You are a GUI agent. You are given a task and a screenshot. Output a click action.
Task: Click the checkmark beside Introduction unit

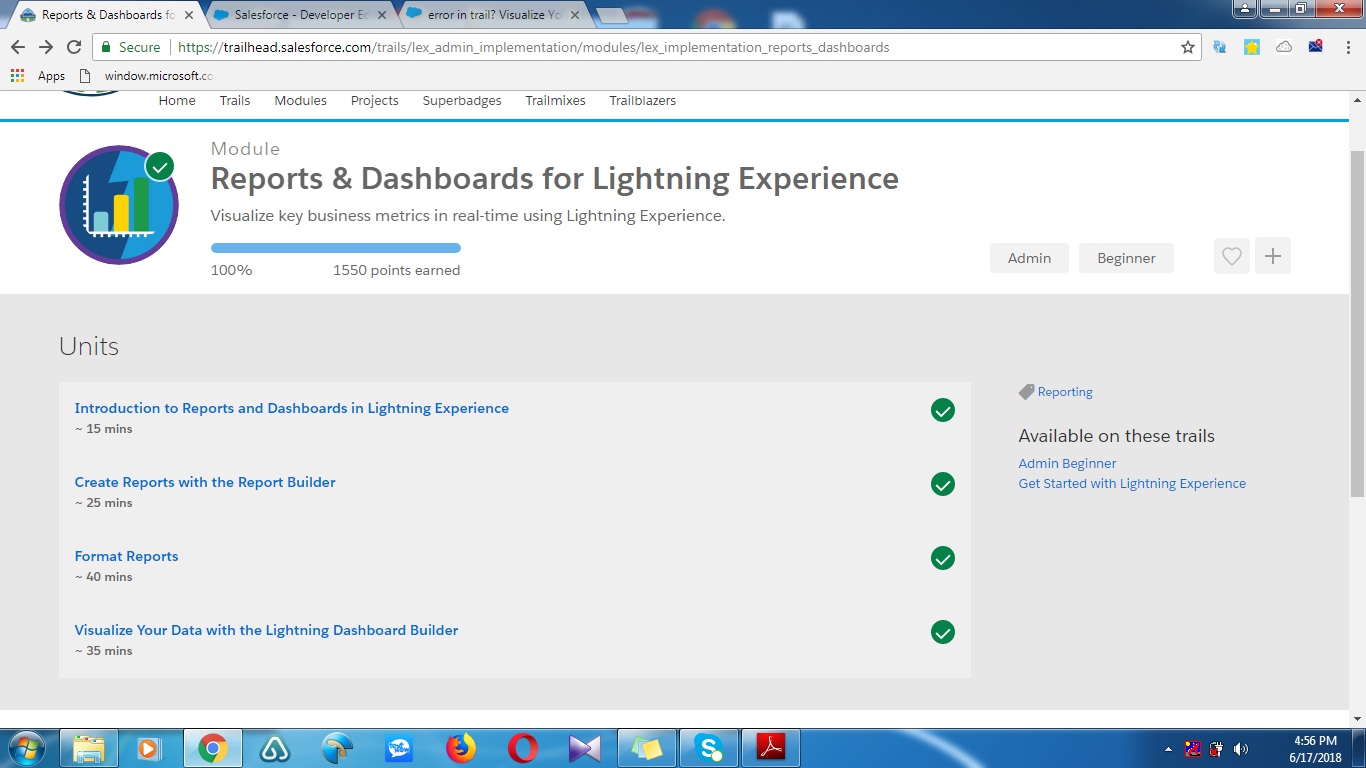click(x=942, y=410)
